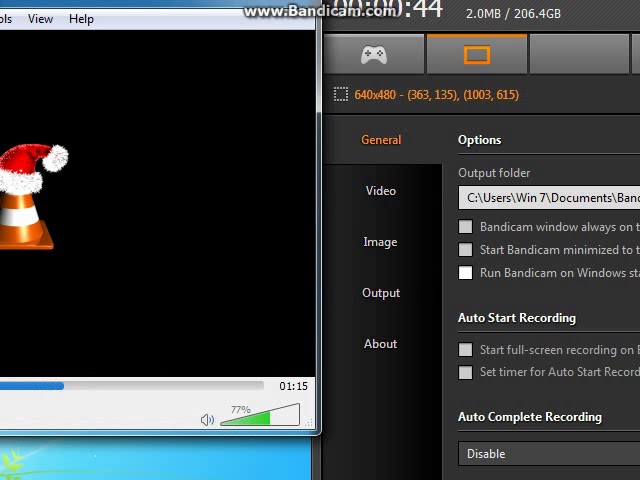Switch to Bandicam game recording mode

click(374, 54)
